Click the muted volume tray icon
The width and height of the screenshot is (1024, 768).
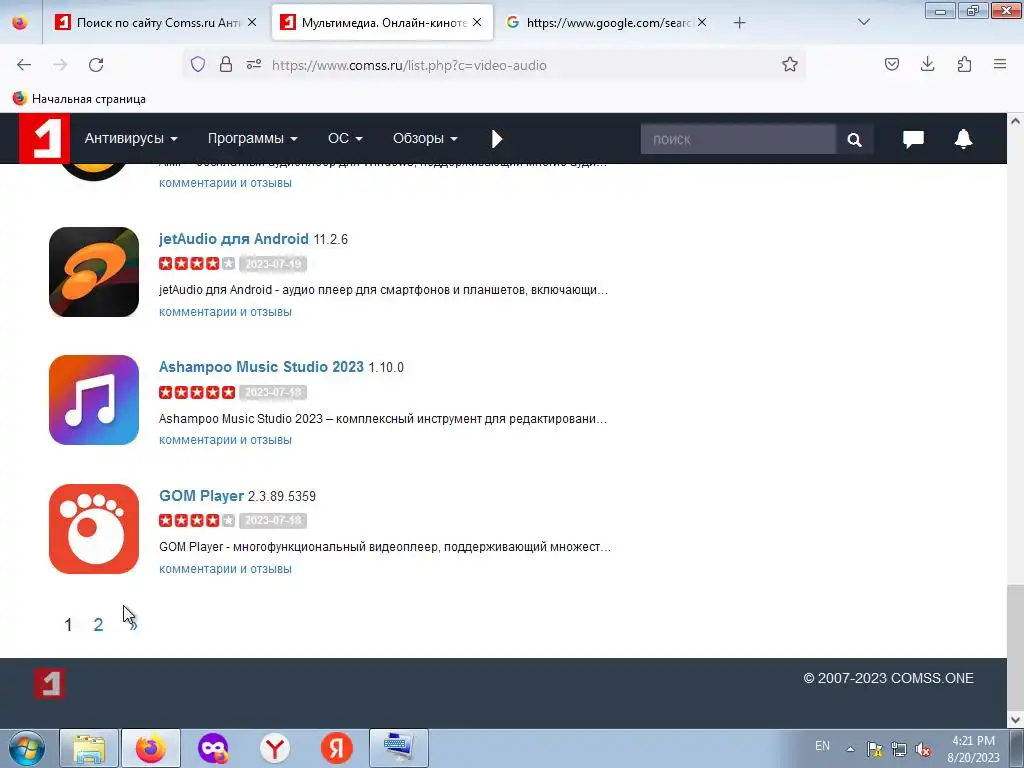tap(923, 749)
